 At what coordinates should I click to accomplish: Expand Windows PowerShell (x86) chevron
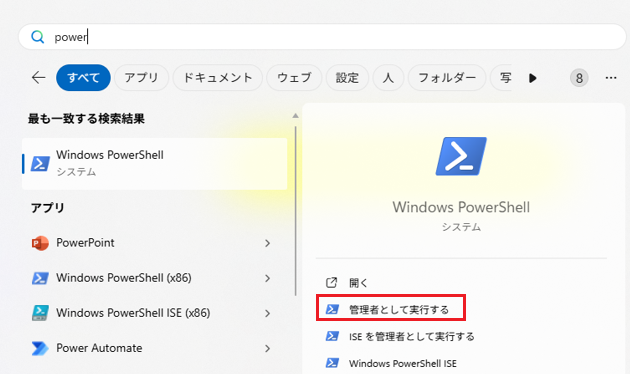point(267,278)
